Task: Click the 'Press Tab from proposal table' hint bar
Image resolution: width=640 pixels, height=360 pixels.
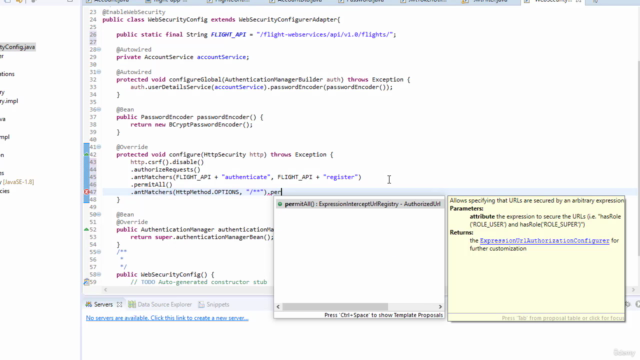Action: pos(562,318)
